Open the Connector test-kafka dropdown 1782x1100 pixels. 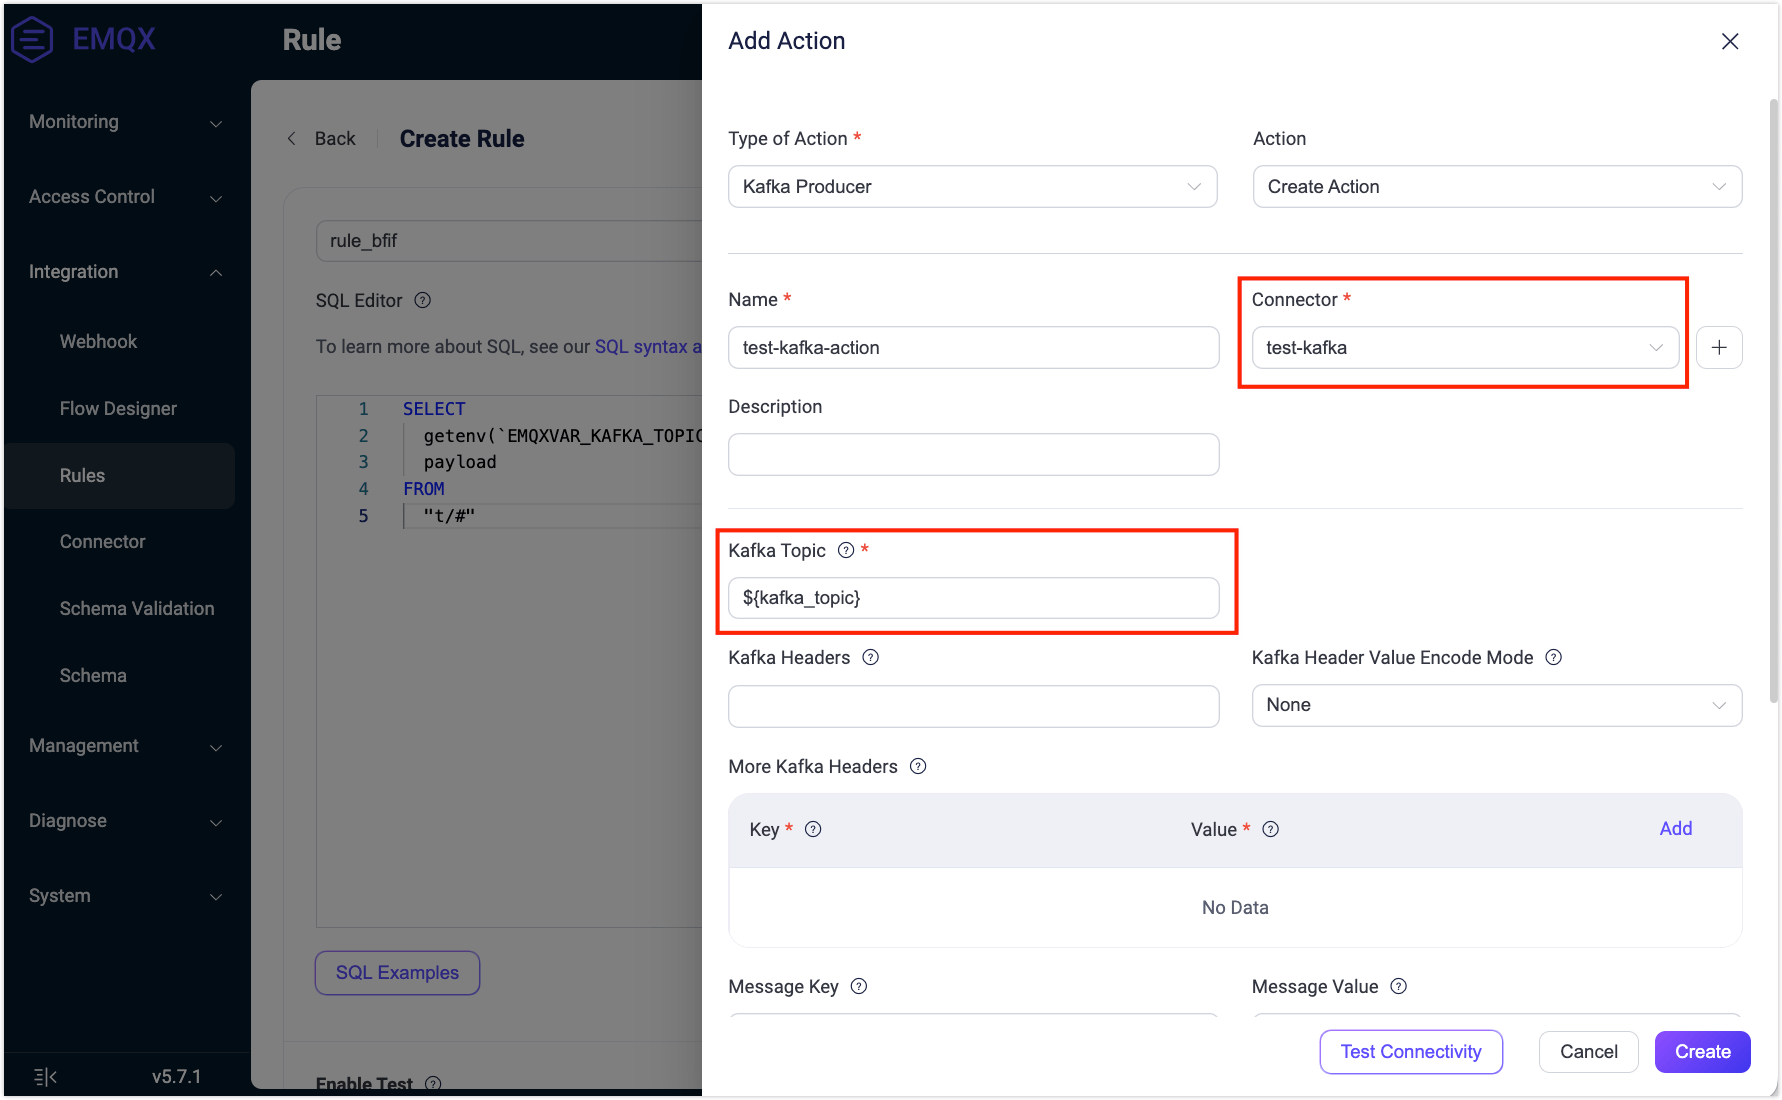pos(1464,348)
